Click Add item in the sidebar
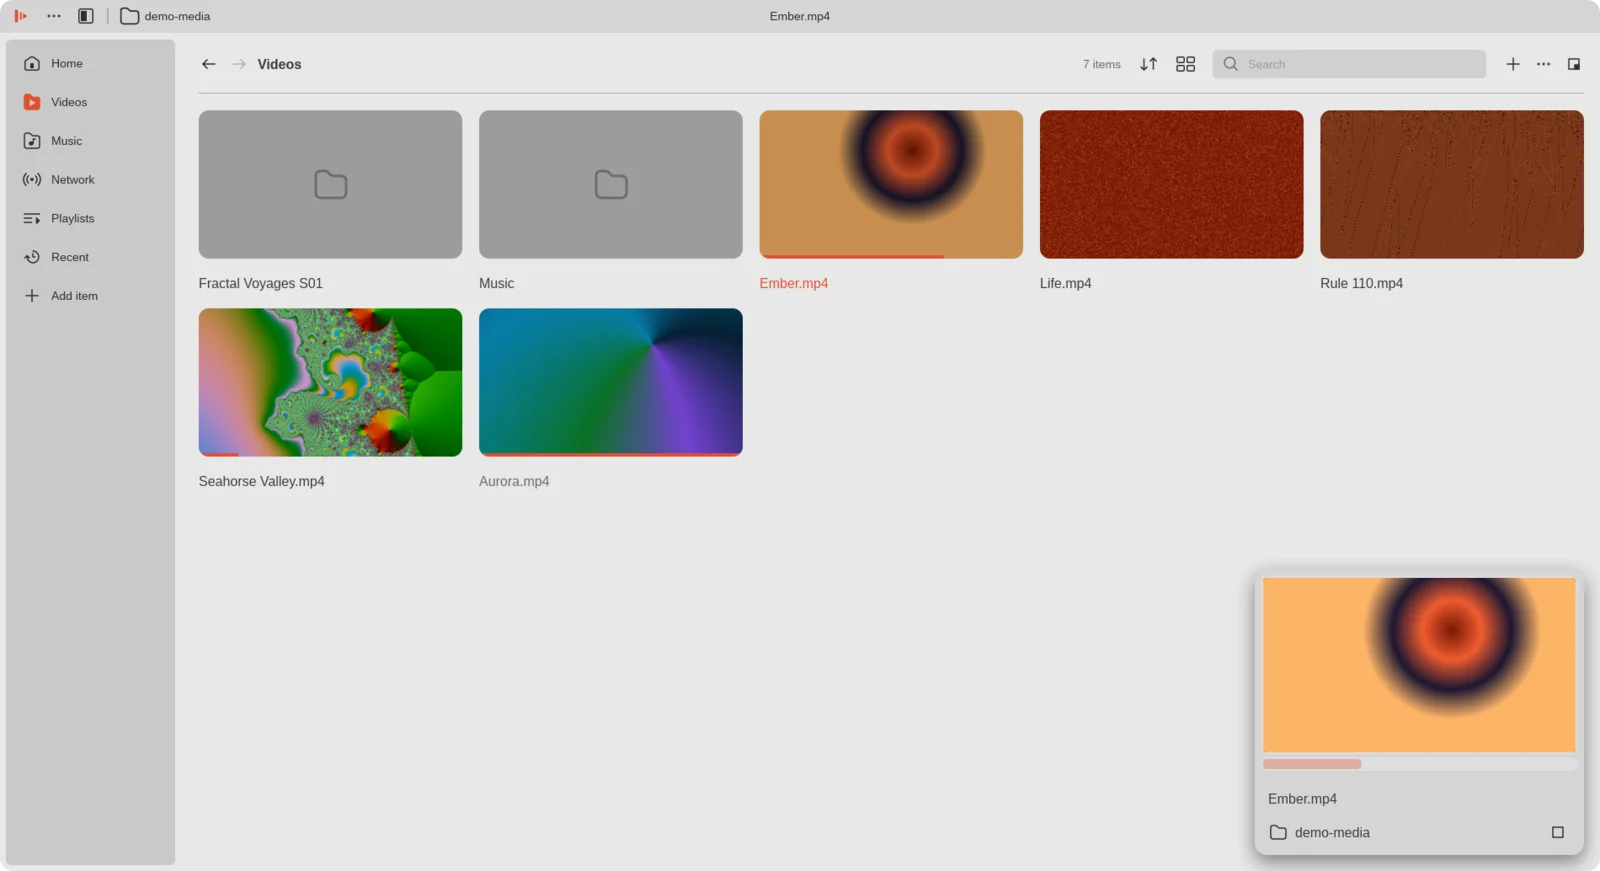 [x=90, y=296]
